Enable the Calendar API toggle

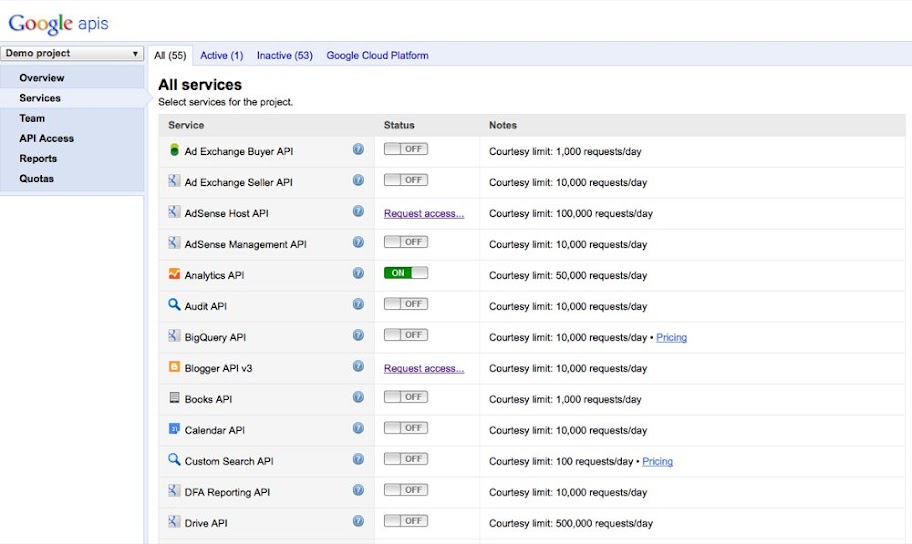pyautogui.click(x=405, y=428)
